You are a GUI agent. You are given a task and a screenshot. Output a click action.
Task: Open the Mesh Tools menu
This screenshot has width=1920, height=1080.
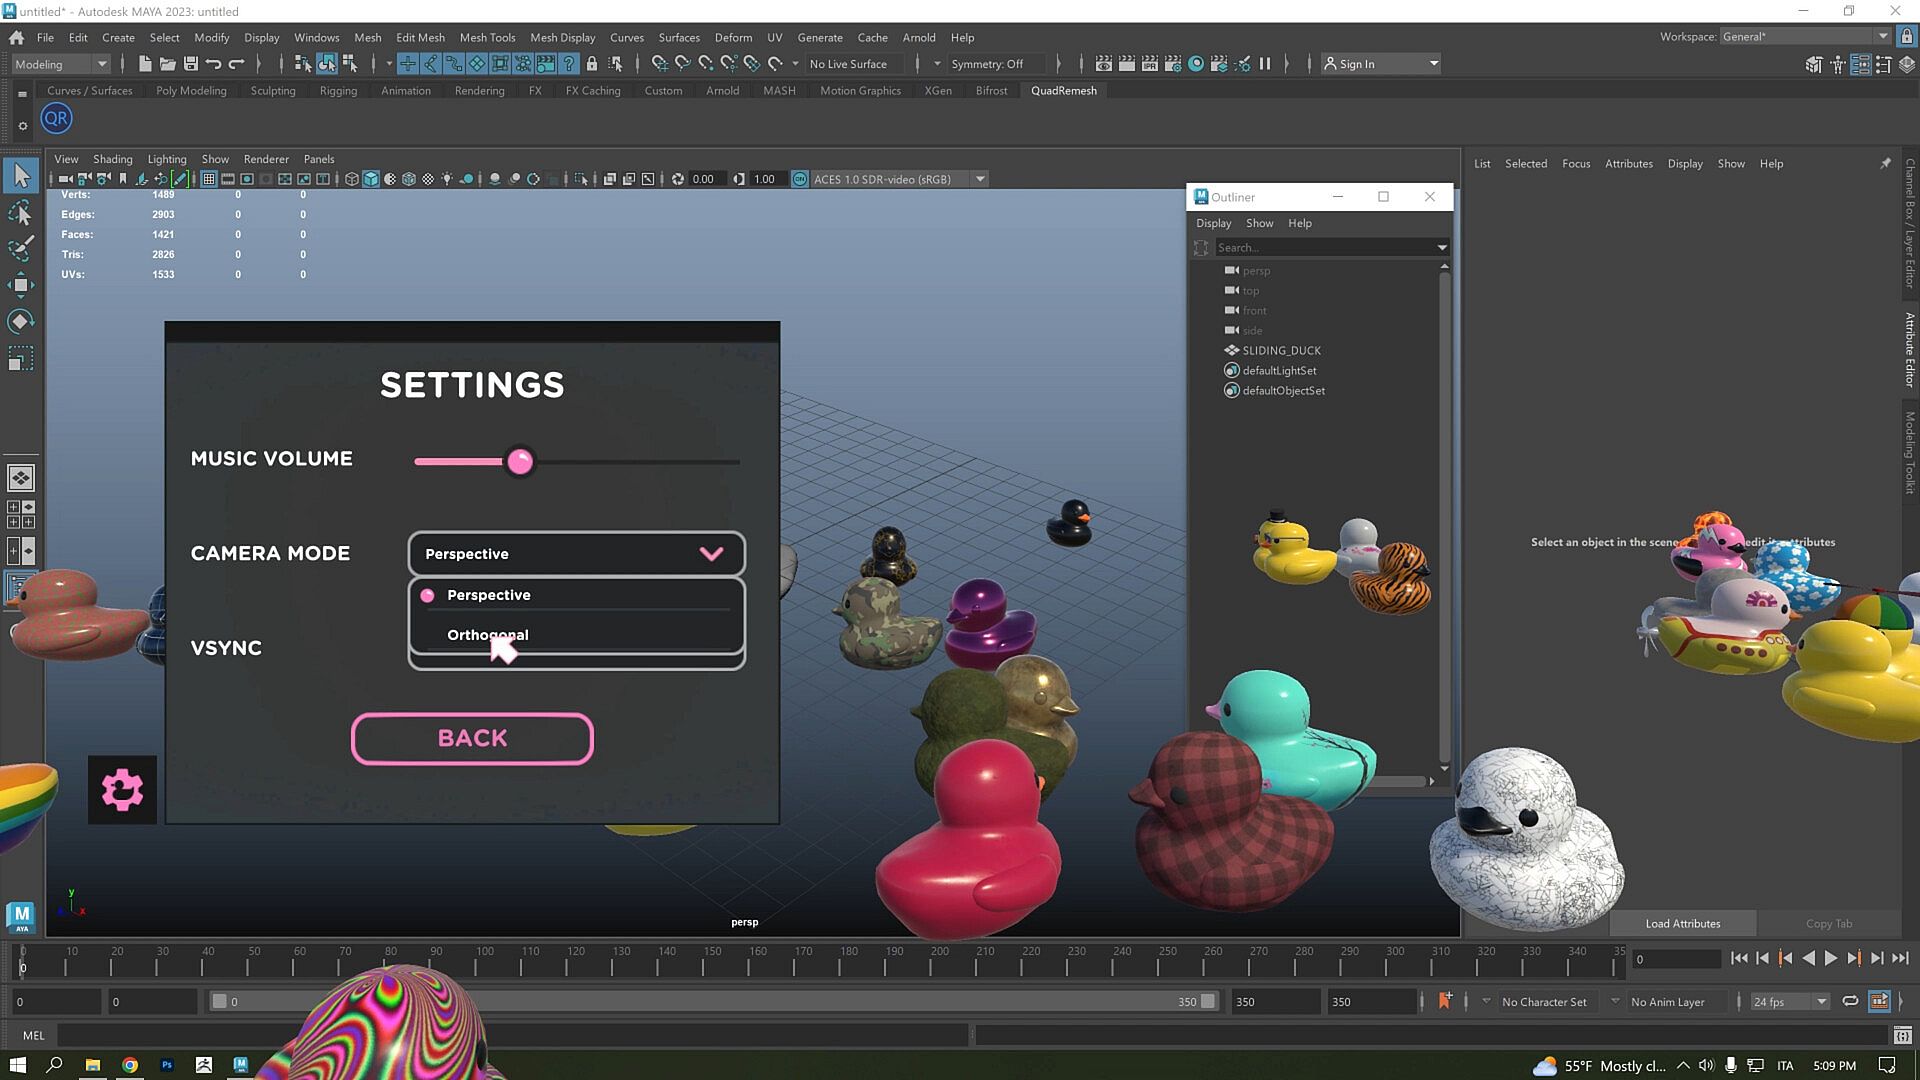(x=487, y=37)
